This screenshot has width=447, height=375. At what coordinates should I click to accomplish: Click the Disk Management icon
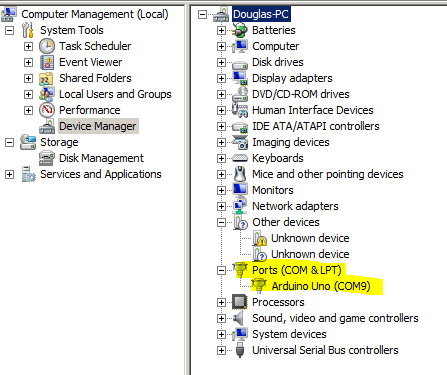click(47, 158)
